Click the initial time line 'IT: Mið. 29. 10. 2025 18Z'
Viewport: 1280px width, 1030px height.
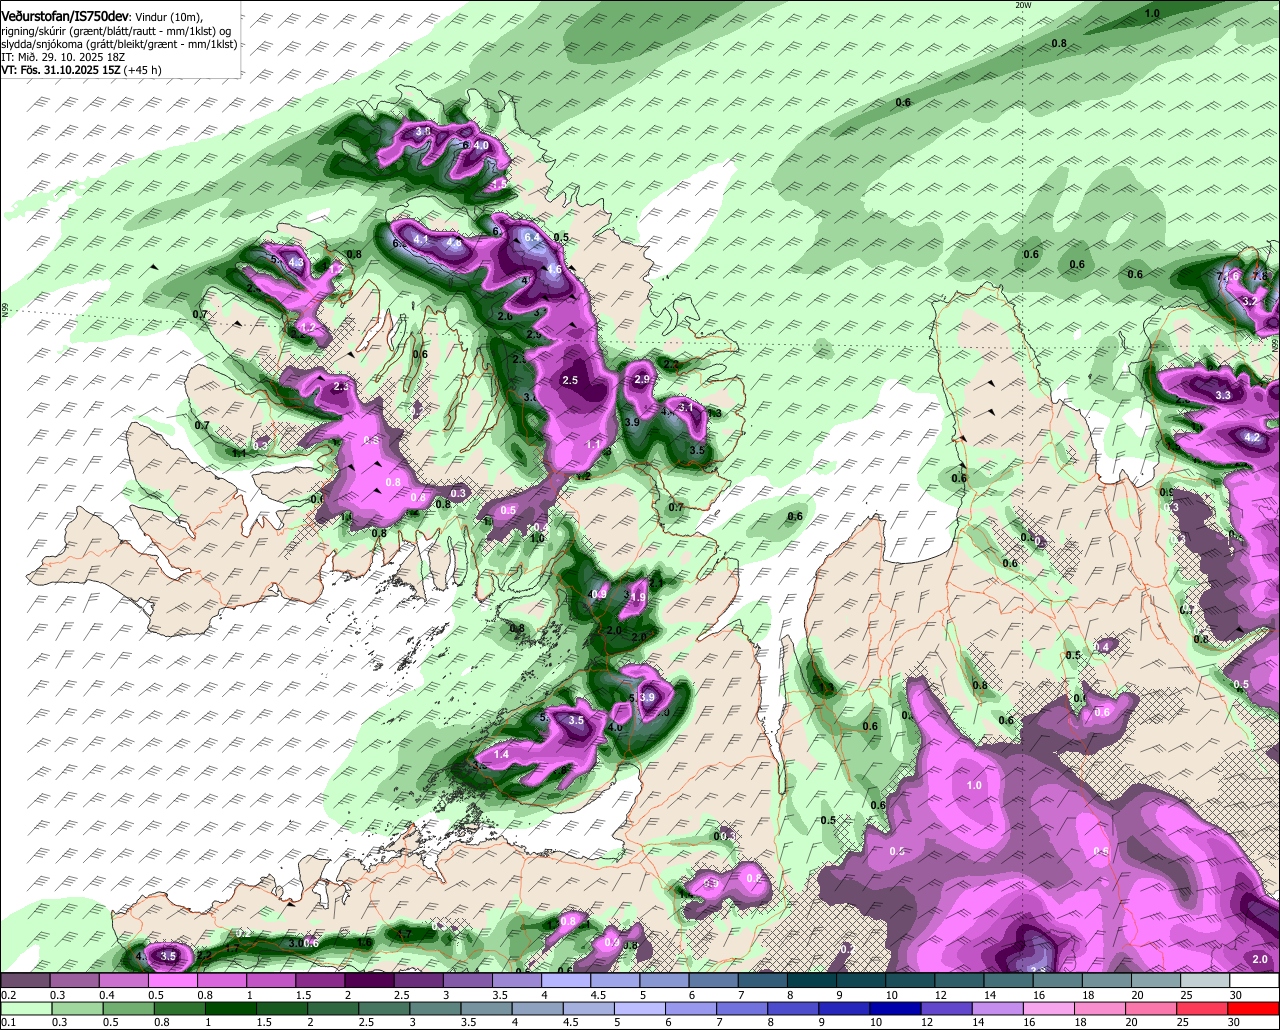click(x=62, y=57)
